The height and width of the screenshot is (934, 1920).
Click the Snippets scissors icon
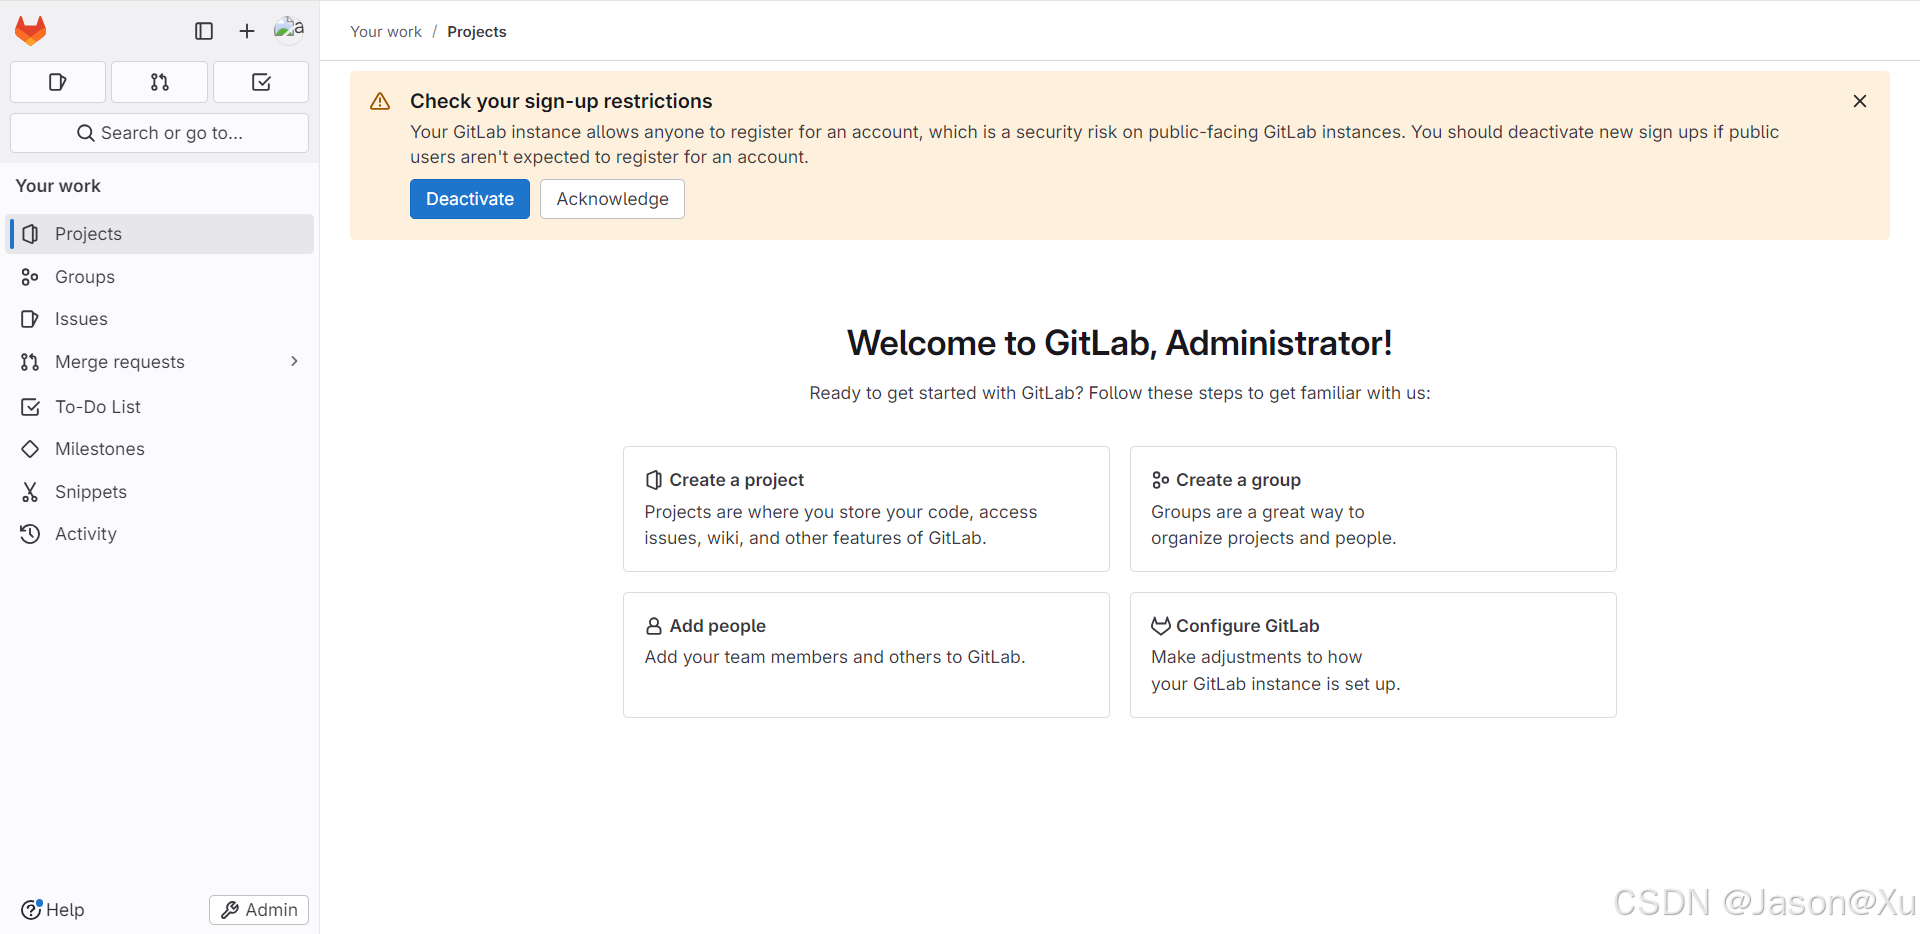coord(30,492)
